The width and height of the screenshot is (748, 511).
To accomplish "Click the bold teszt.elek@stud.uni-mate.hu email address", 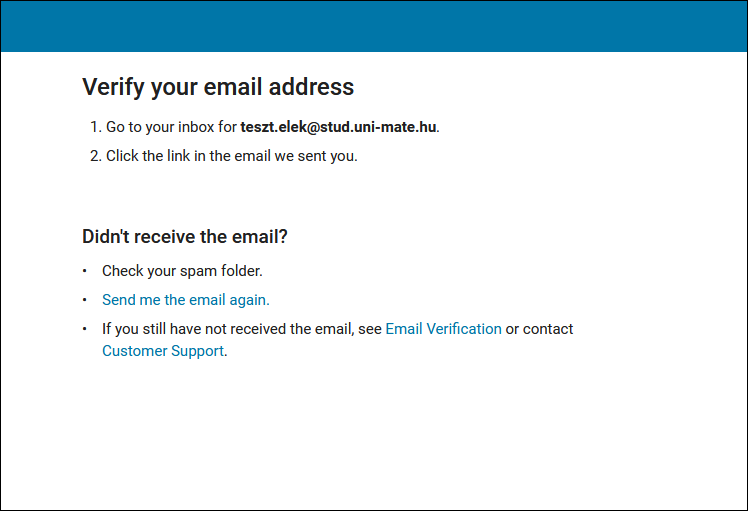I will pos(338,128).
